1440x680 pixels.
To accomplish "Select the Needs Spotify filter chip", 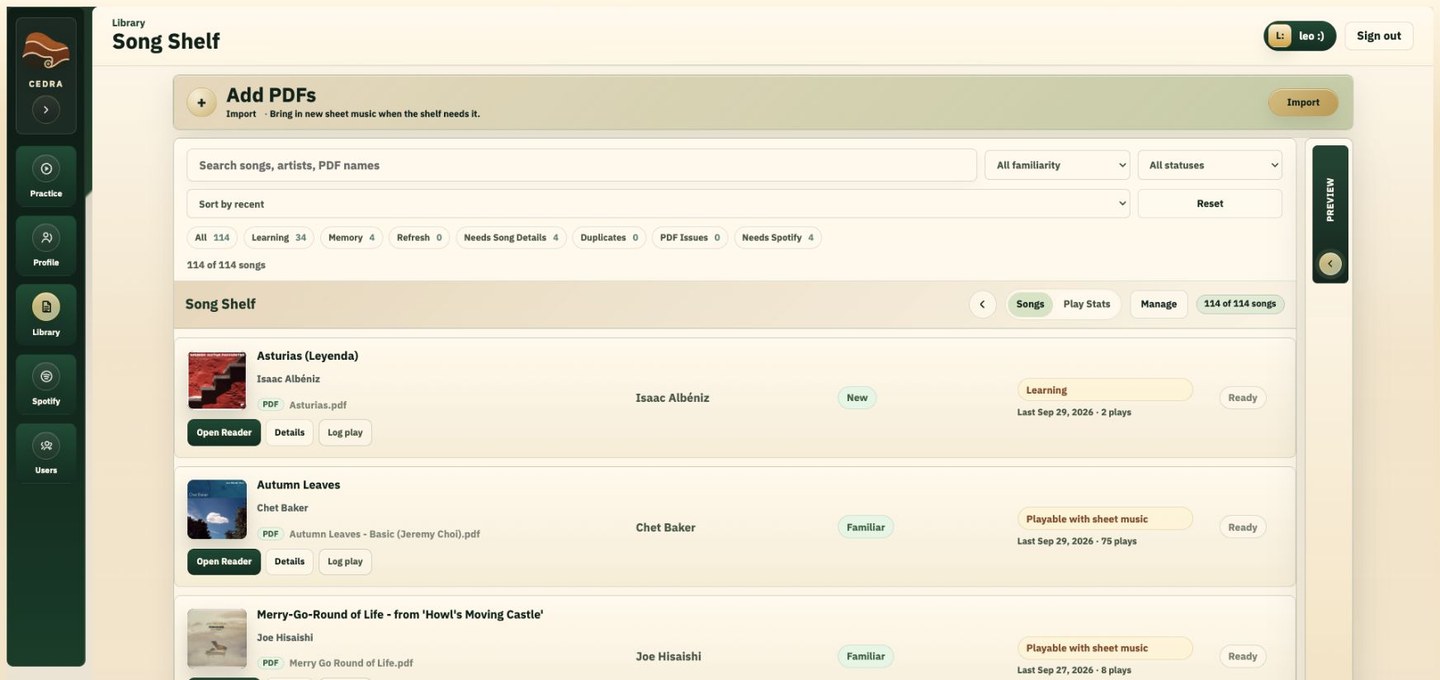I will [777, 238].
